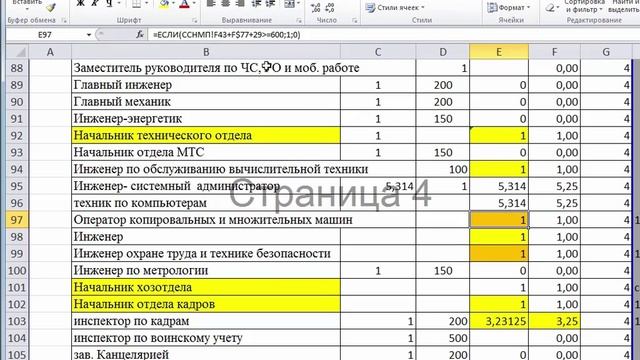Click the Format Painter brush icon
640x360 pixels.
[51, 7]
